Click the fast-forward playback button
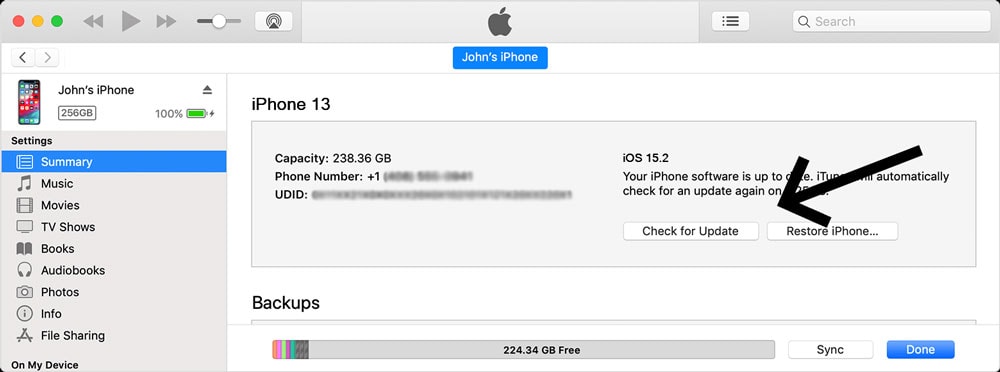Screen dimensions: 1000x372 click(x=166, y=21)
